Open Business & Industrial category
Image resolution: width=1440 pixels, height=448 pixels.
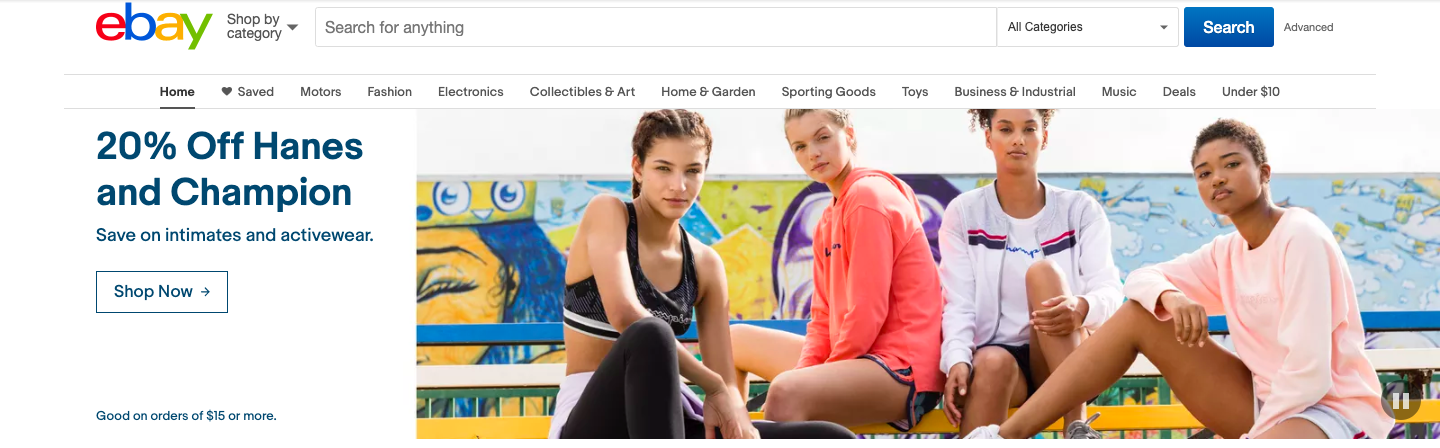click(x=1014, y=91)
